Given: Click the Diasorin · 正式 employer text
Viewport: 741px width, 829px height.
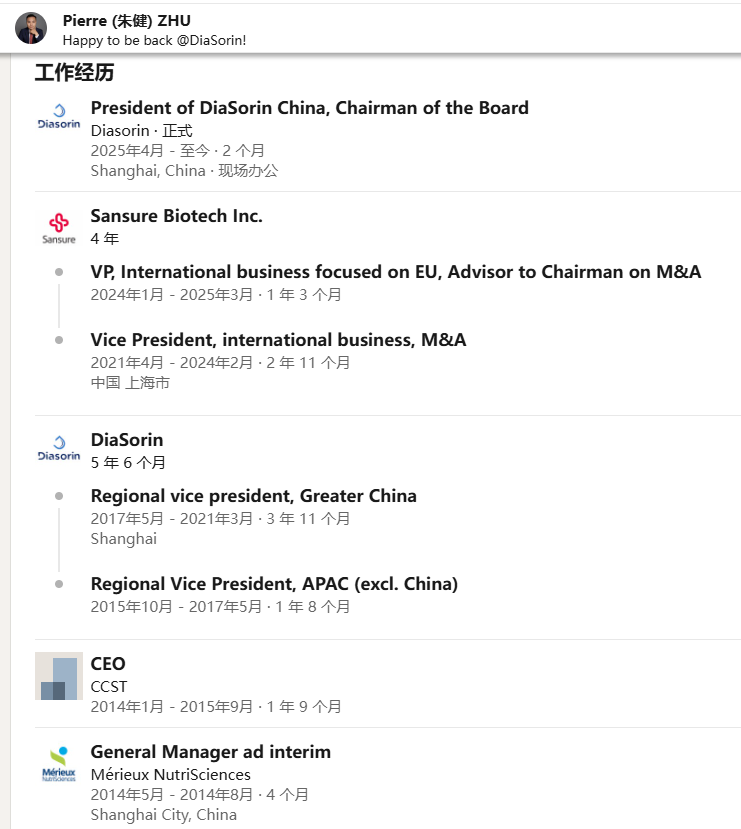Looking at the screenshot, I should click(141, 131).
